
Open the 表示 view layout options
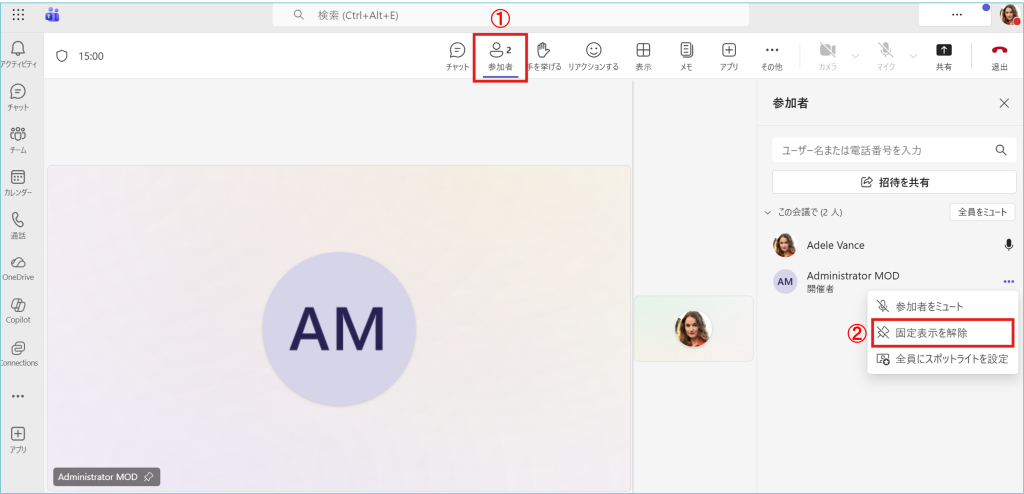point(643,55)
